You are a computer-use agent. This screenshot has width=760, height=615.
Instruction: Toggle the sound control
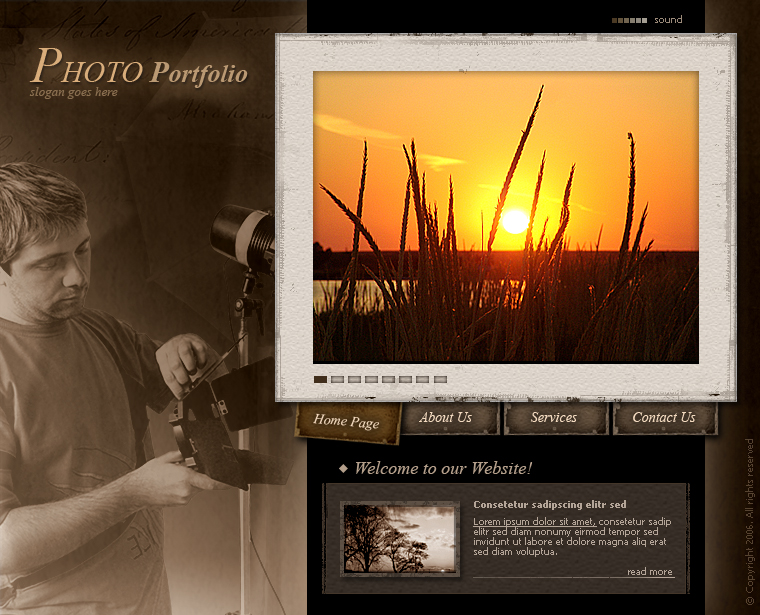pos(668,20)
